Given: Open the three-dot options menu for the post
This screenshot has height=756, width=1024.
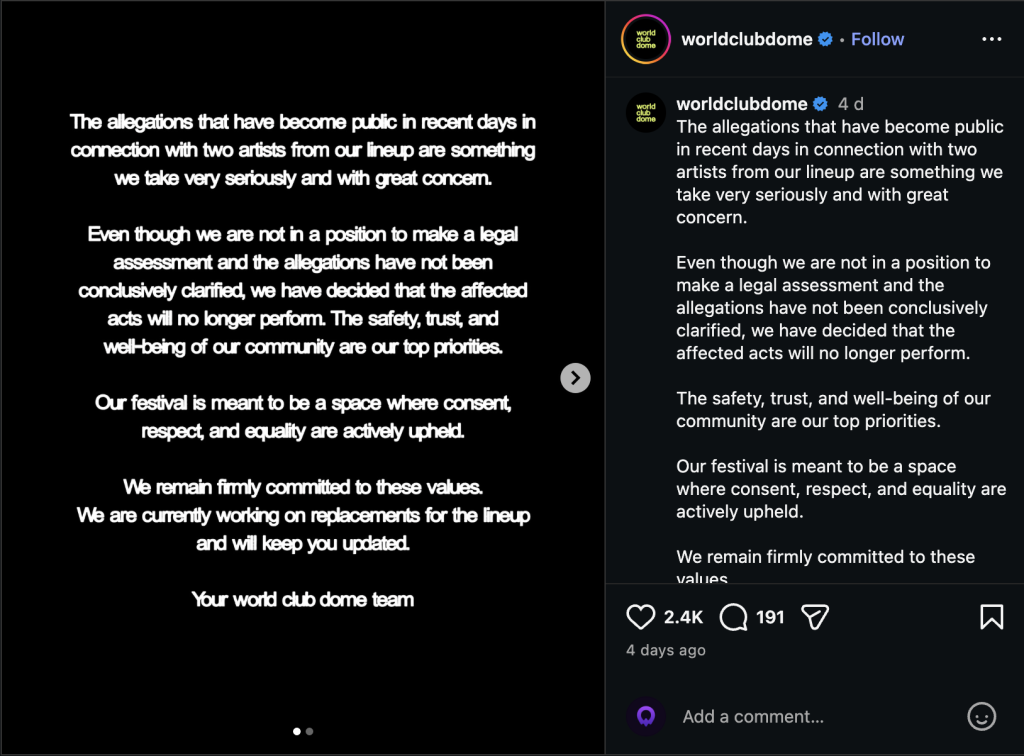Looking at the screenshot, I should (991, 39).
